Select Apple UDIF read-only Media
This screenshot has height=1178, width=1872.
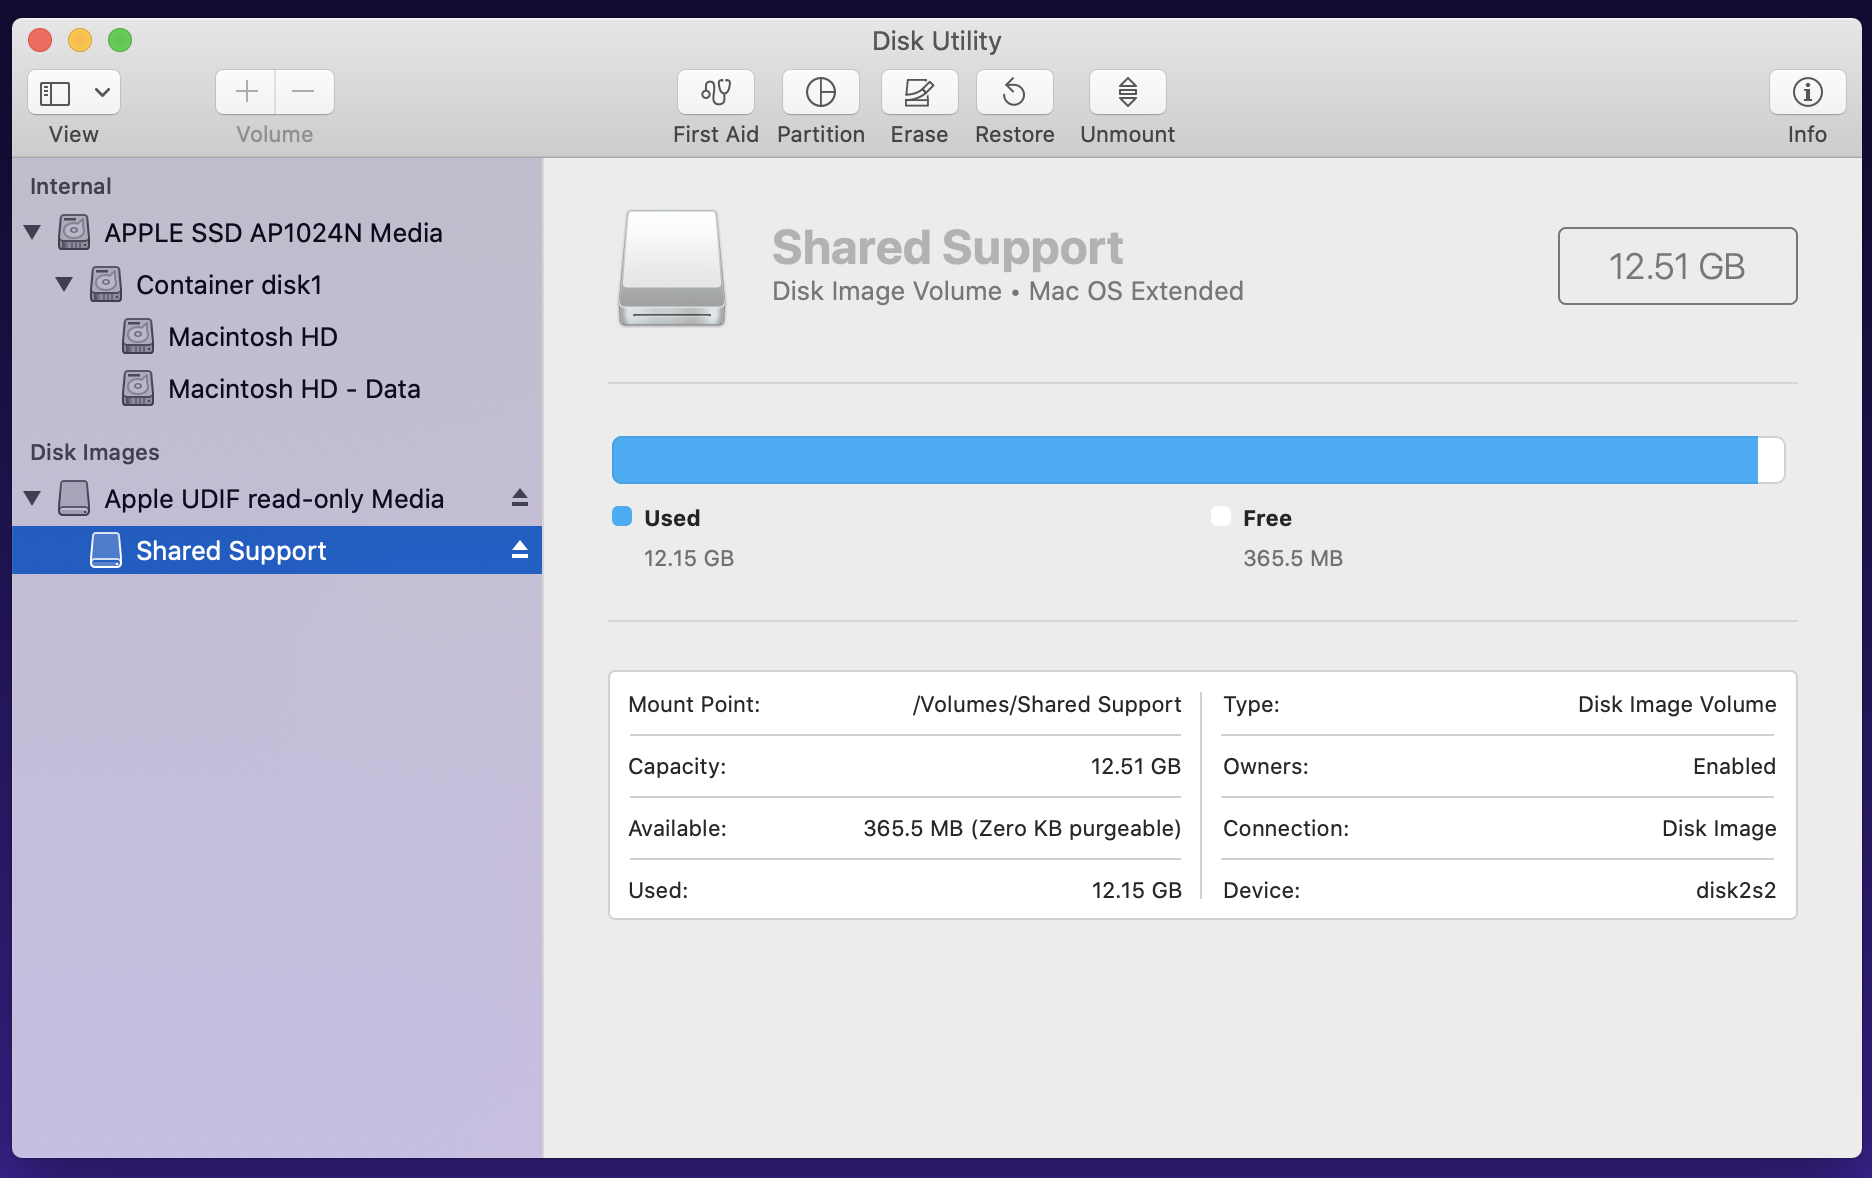274,499
